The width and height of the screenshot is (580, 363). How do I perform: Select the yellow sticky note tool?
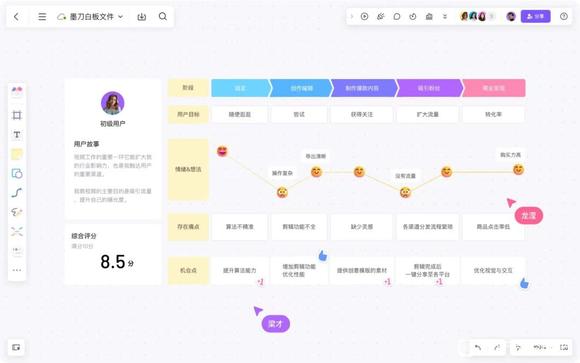tap(17, 154)
